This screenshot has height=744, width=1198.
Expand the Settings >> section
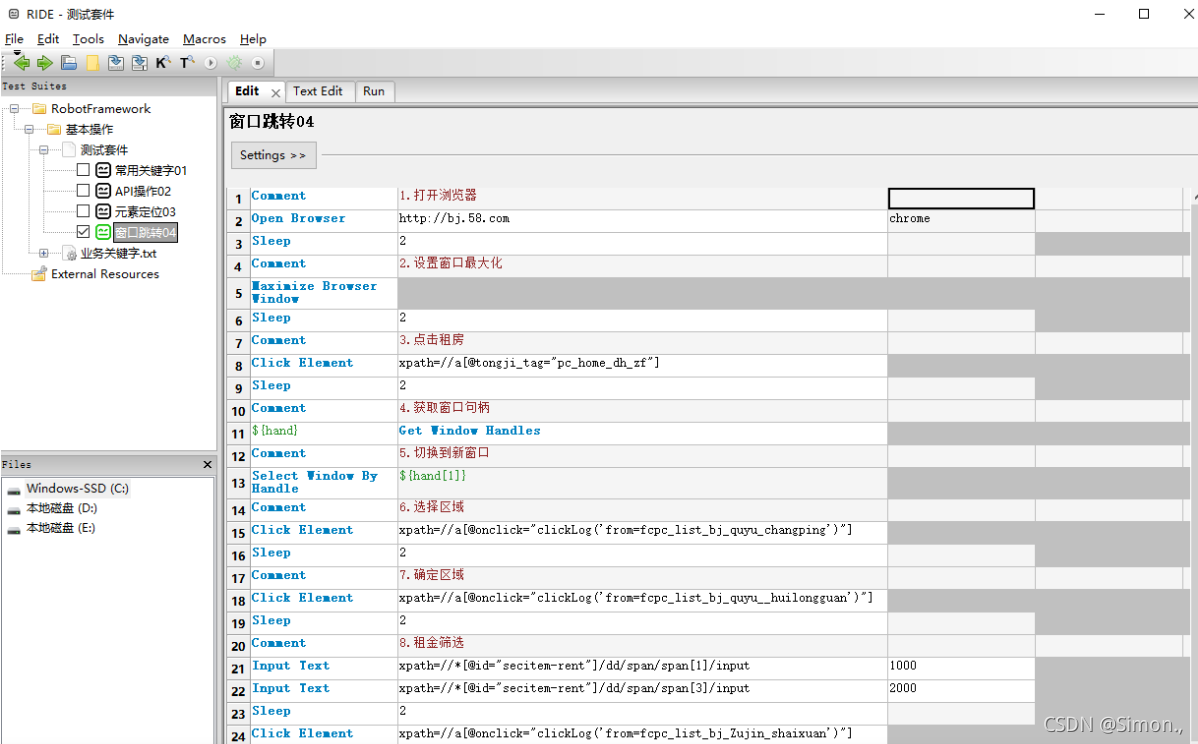pyautogui.click(x=273, y=155)
